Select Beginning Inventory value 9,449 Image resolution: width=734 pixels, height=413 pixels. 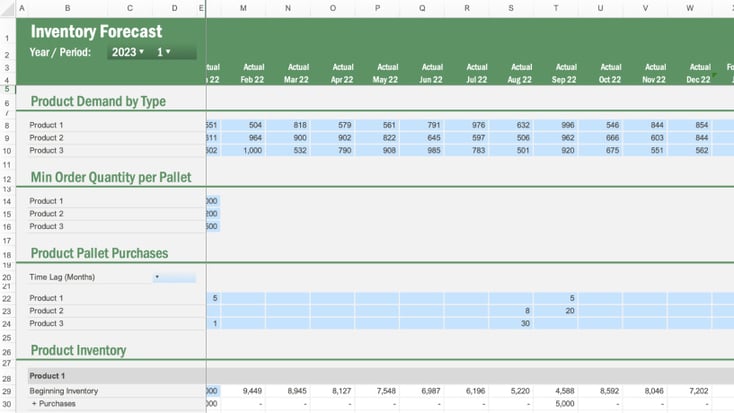(x=243, y=391)
